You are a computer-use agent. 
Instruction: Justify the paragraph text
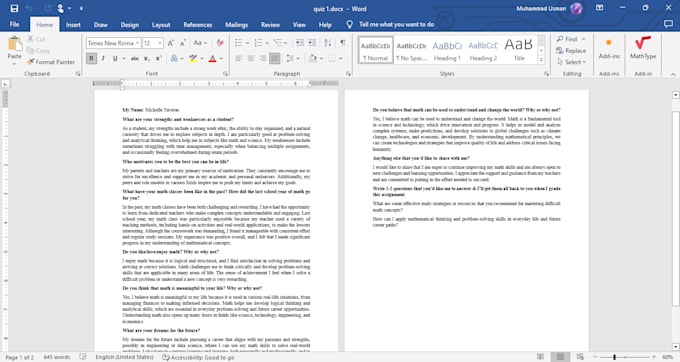275,58
